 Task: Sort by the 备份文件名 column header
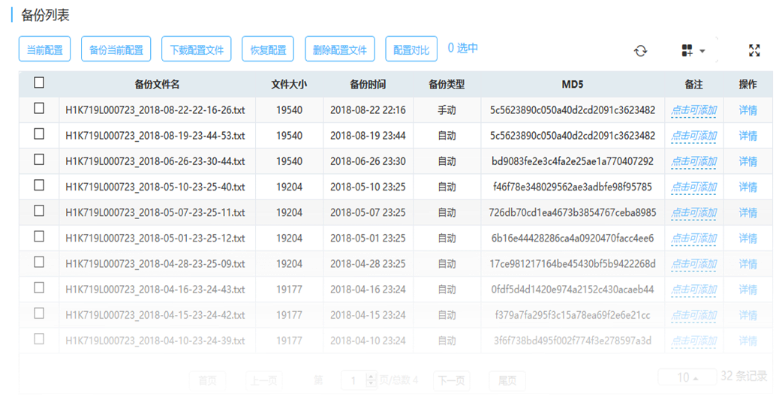(157, 84)
